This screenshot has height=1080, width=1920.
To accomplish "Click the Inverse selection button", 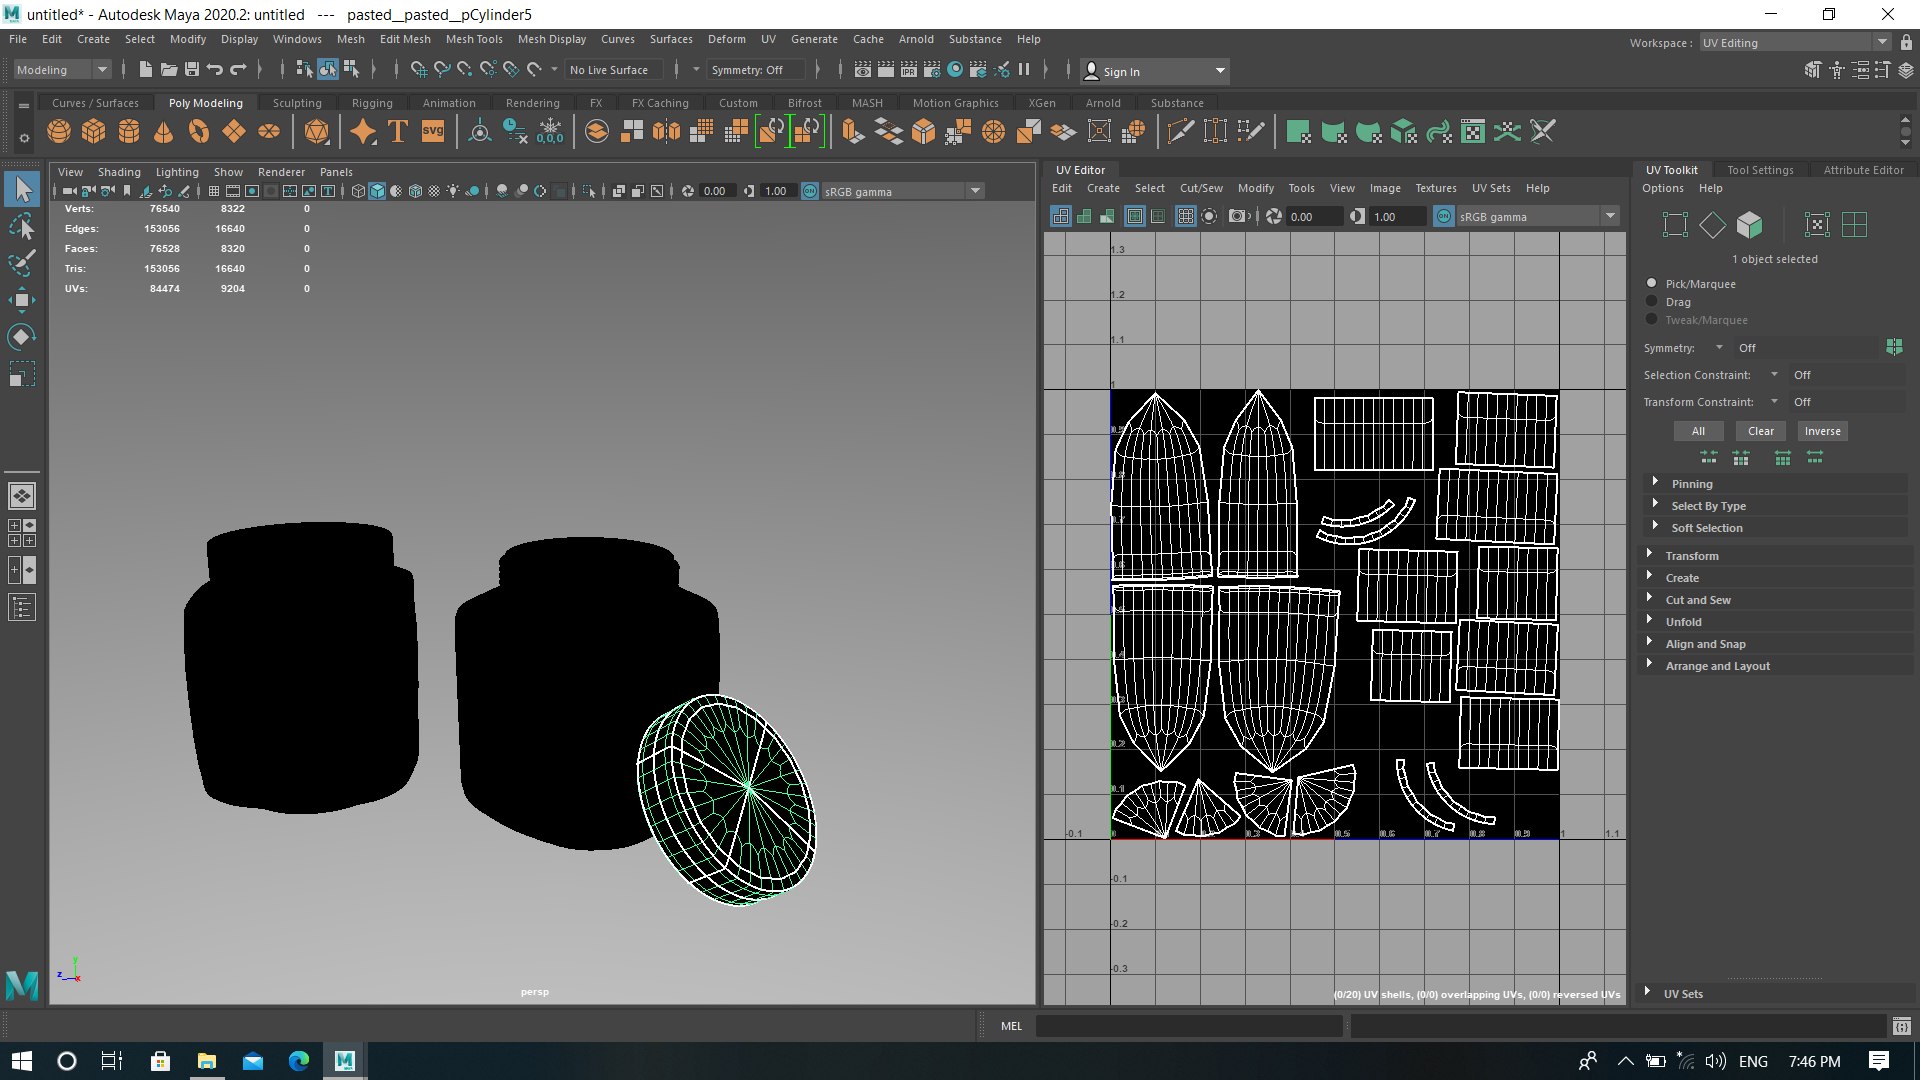I will [x=1822, y=431].
